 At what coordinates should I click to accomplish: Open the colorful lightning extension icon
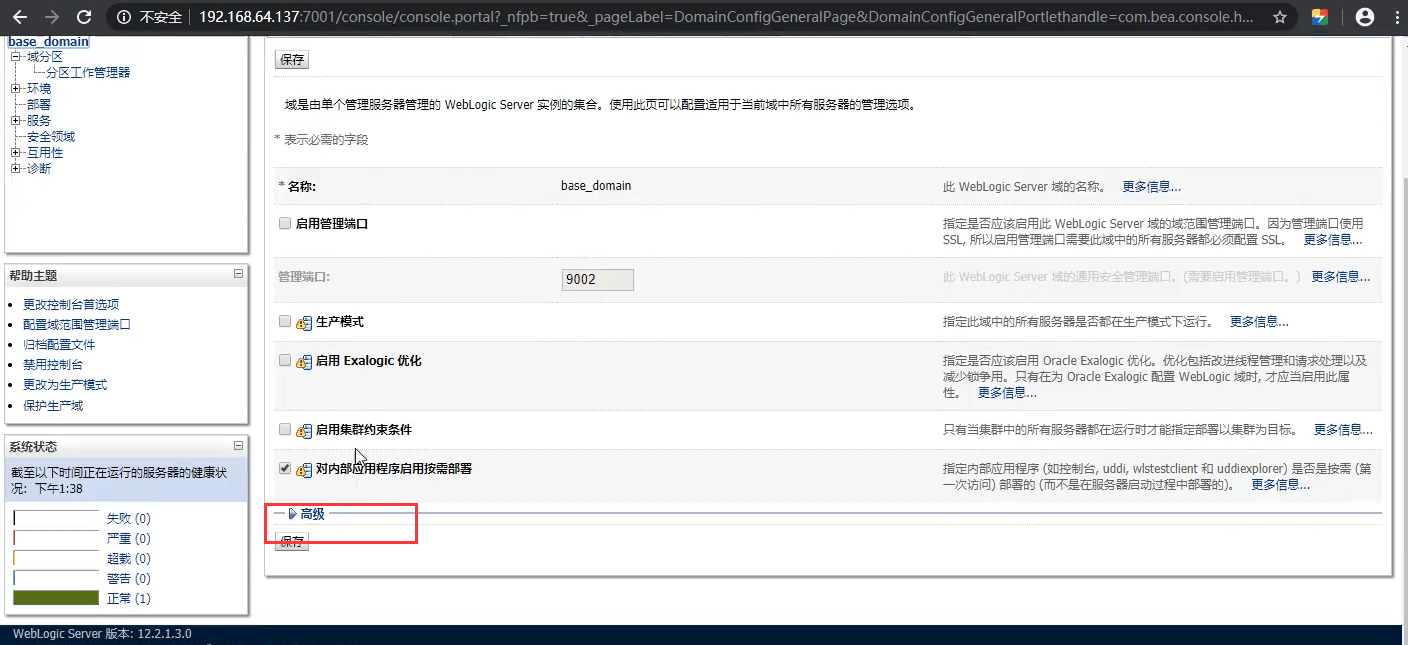1320,17
